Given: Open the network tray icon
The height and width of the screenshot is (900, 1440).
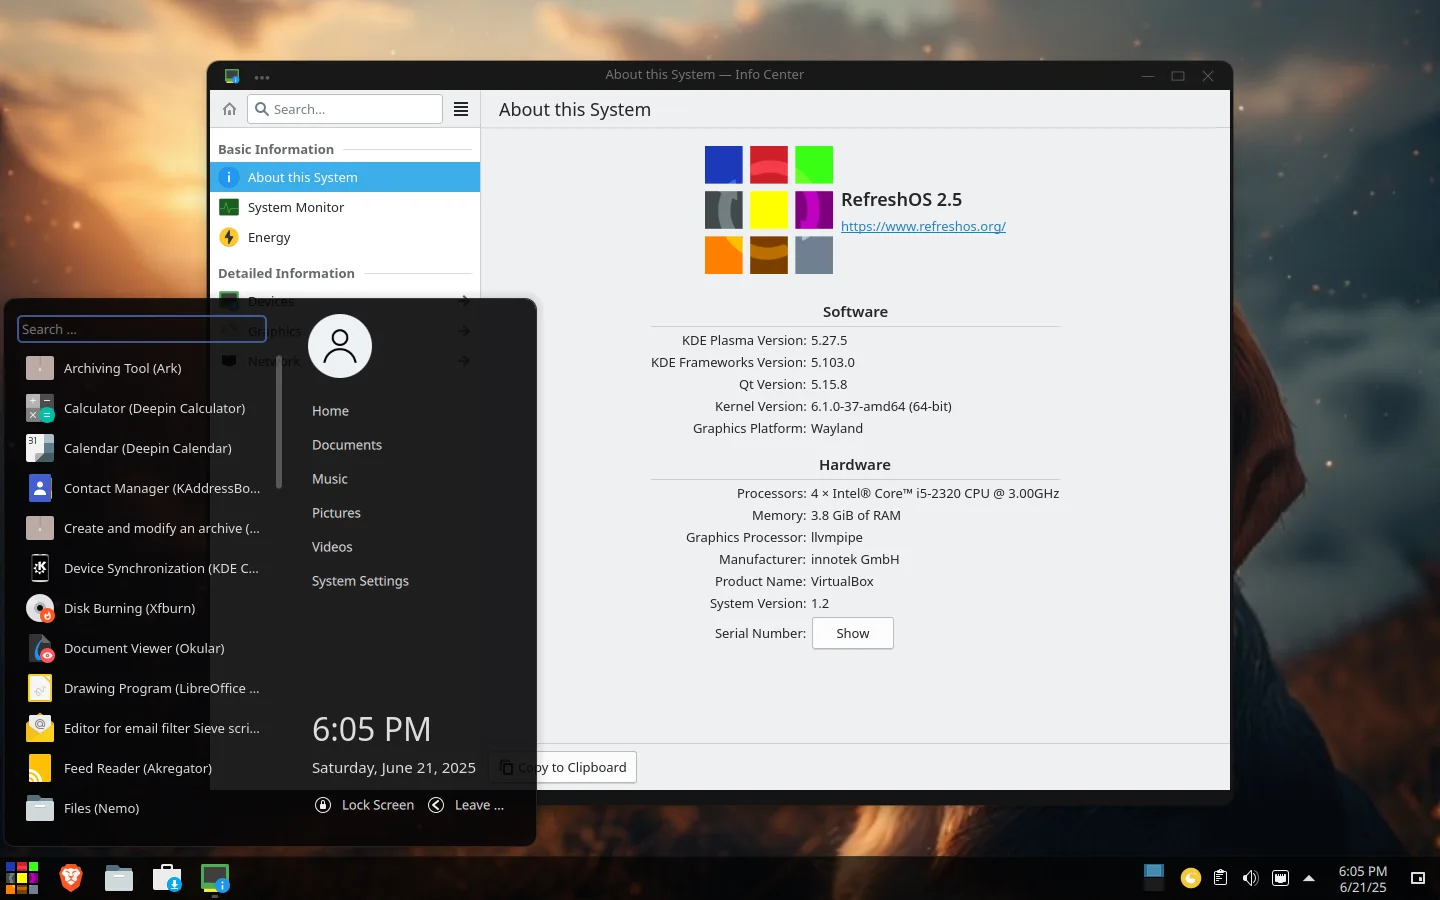Looking at the screenshot, I should 1280,878.
